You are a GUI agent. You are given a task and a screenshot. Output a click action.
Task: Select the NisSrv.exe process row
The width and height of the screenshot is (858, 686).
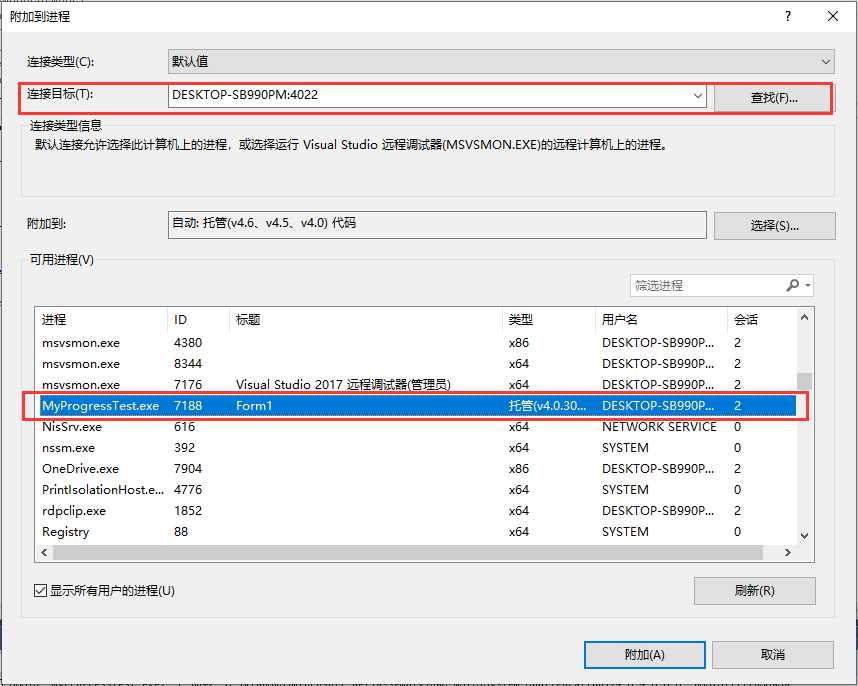pyautogui.click(x=416, y=427)
